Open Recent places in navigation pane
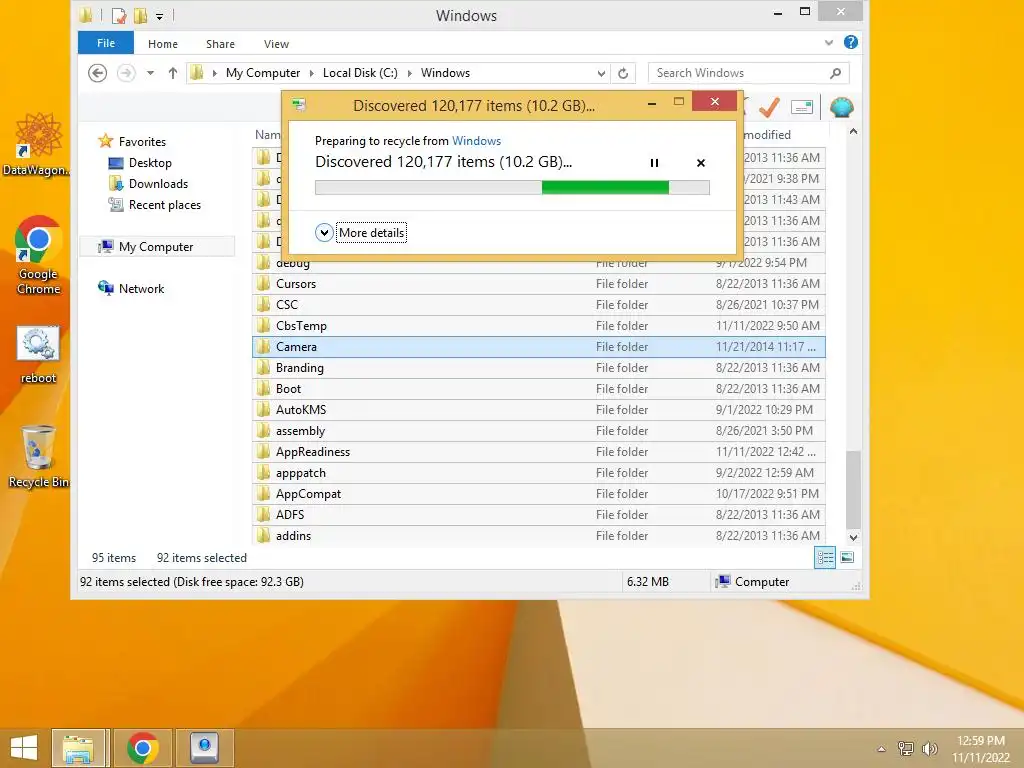This screenshot has width=1024, height=768. pyautogui.click(x=165, y=204)
